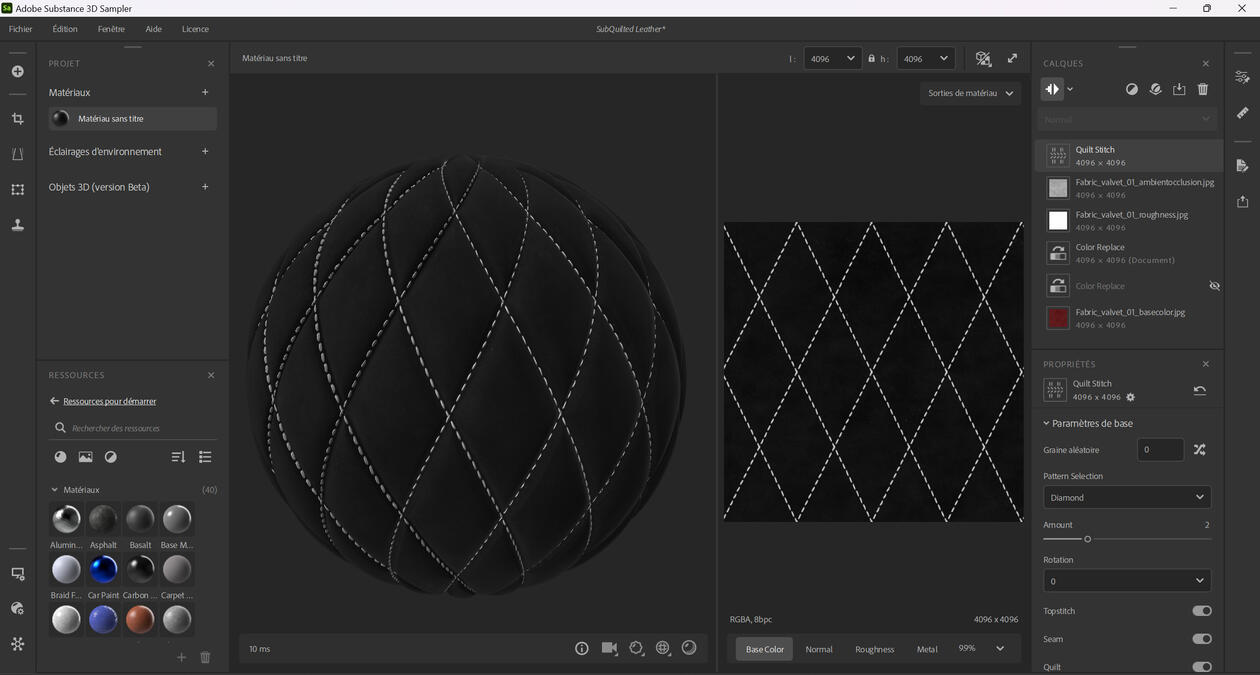Open the environment lighting icon in viewport bar
This screenshot has width=1260, height=675.
click(662, 648)
